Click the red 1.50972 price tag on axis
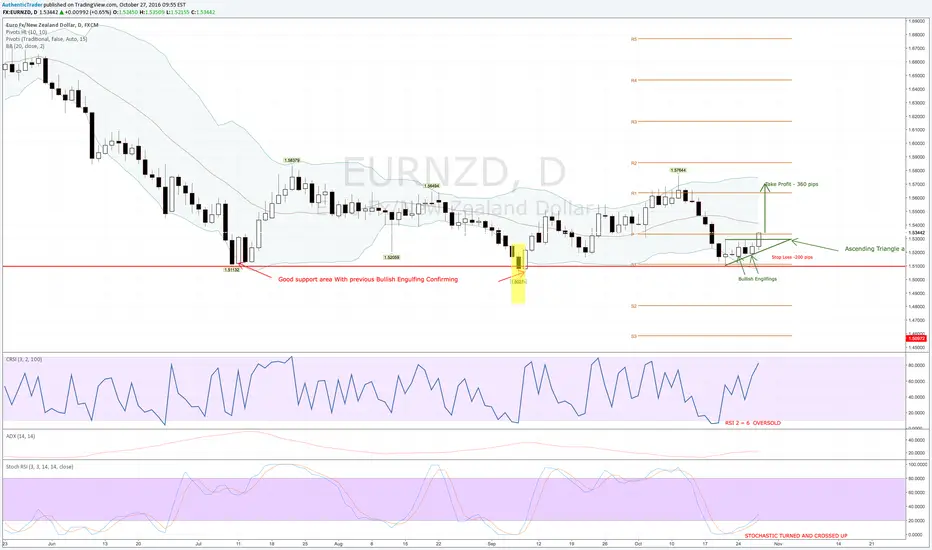 [915, 338]
